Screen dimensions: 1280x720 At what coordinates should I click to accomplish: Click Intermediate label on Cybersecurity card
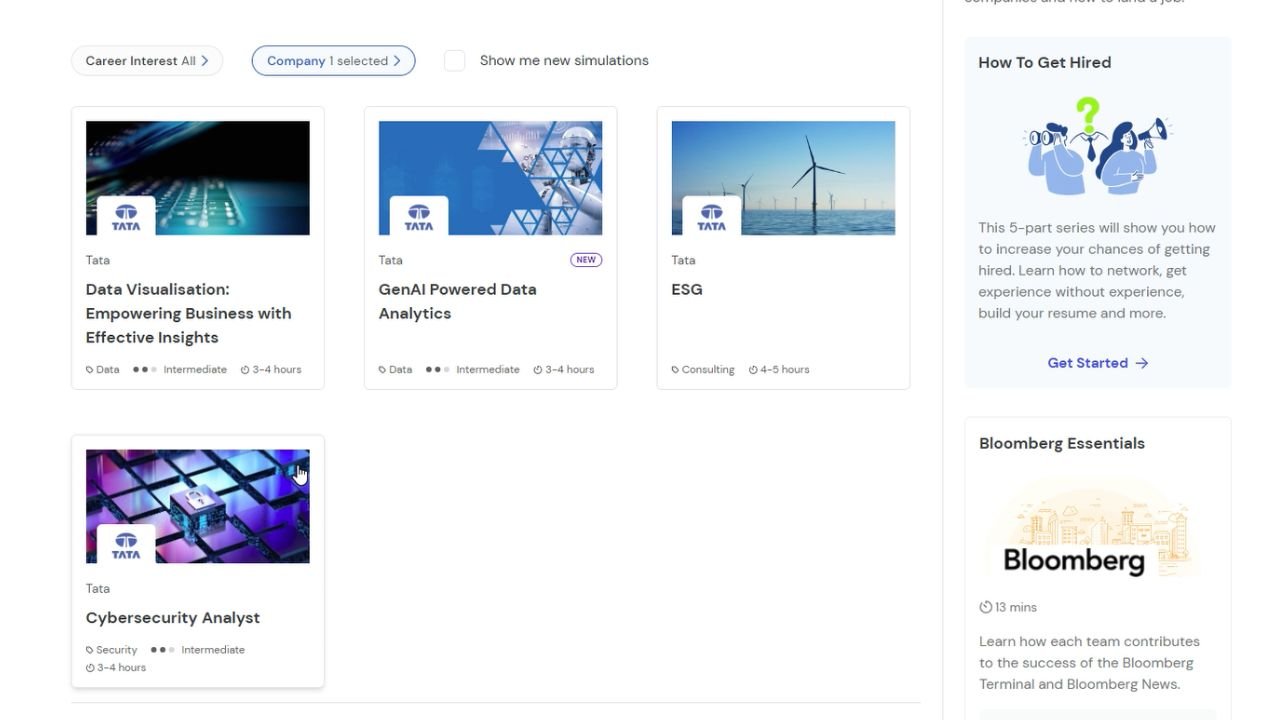[x=213, y=650]
